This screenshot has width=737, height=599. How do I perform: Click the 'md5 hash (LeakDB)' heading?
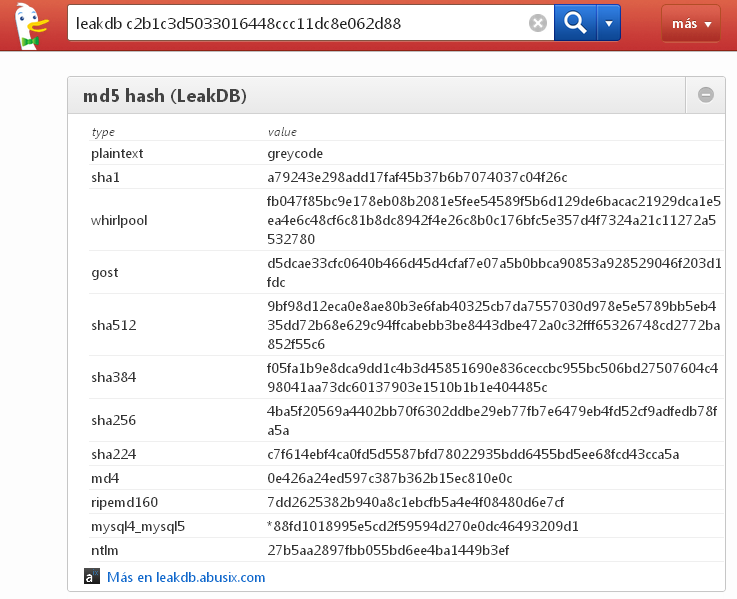click(x=165, y=95)
